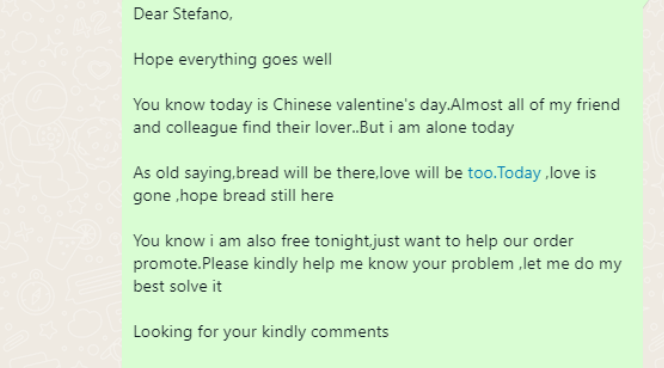Click the 'Dear Stefano,' greeting line
Screen dimensions: 664x368
click(x=183, y=14)
